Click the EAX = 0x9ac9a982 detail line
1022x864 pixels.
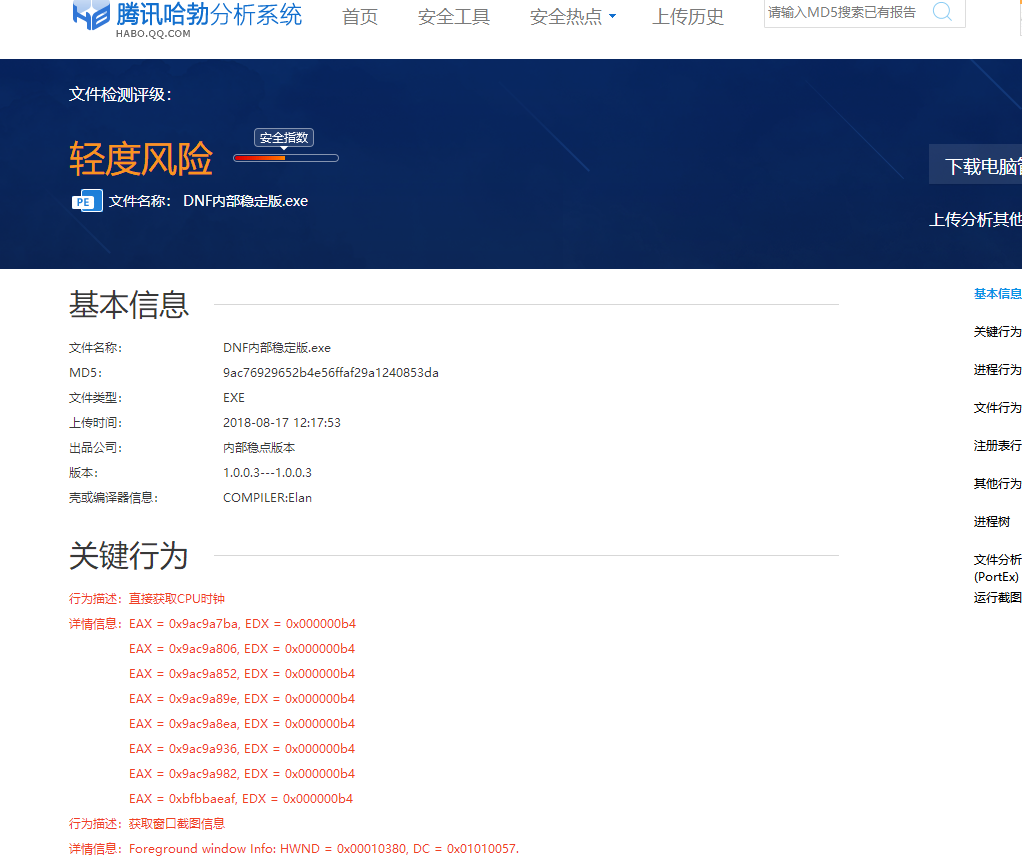coord(242,773)
